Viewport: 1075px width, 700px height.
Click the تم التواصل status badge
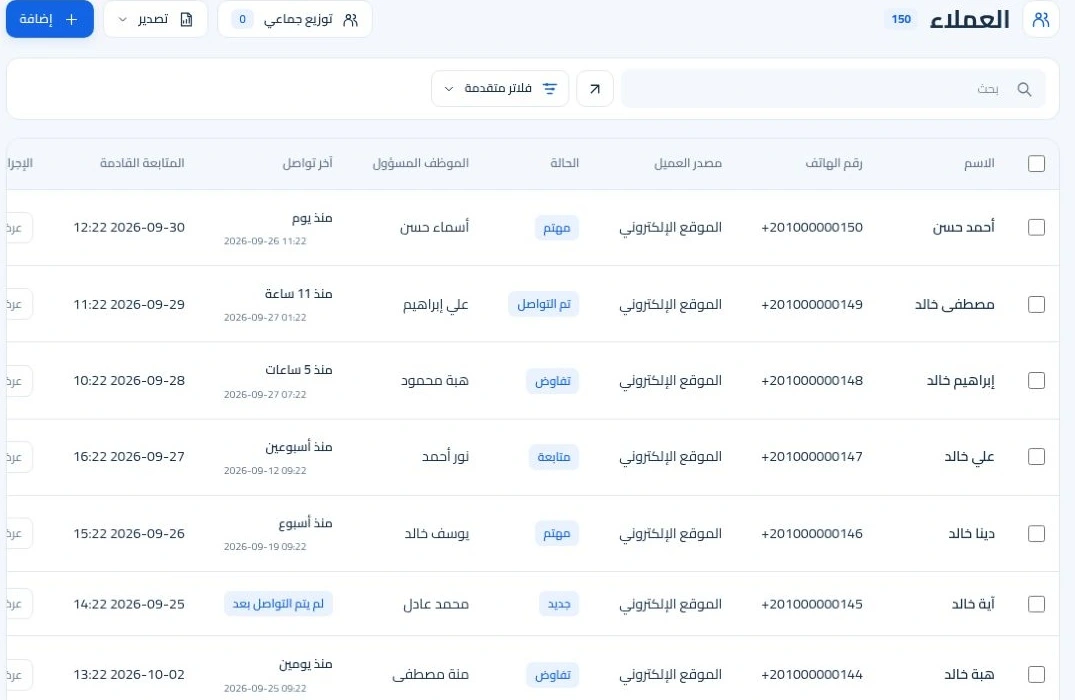tap(544, 304)
